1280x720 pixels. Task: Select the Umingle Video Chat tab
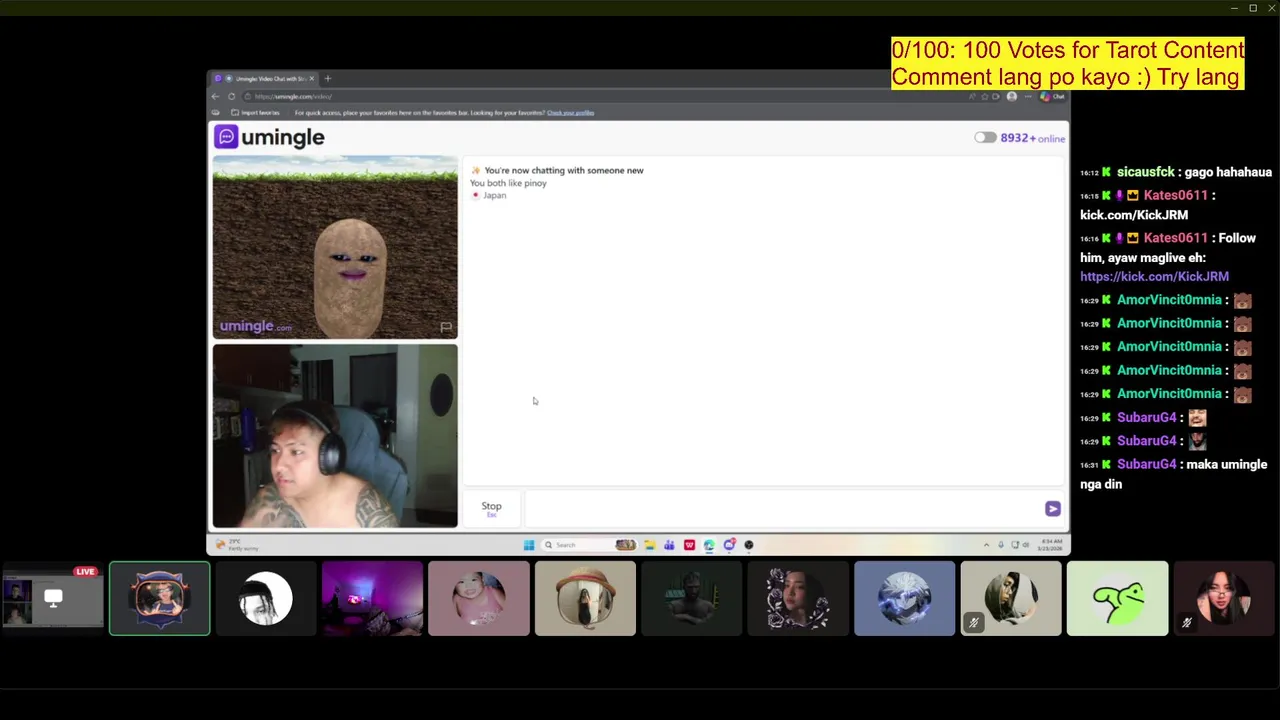pyautogui.click(x=265, y=78)
